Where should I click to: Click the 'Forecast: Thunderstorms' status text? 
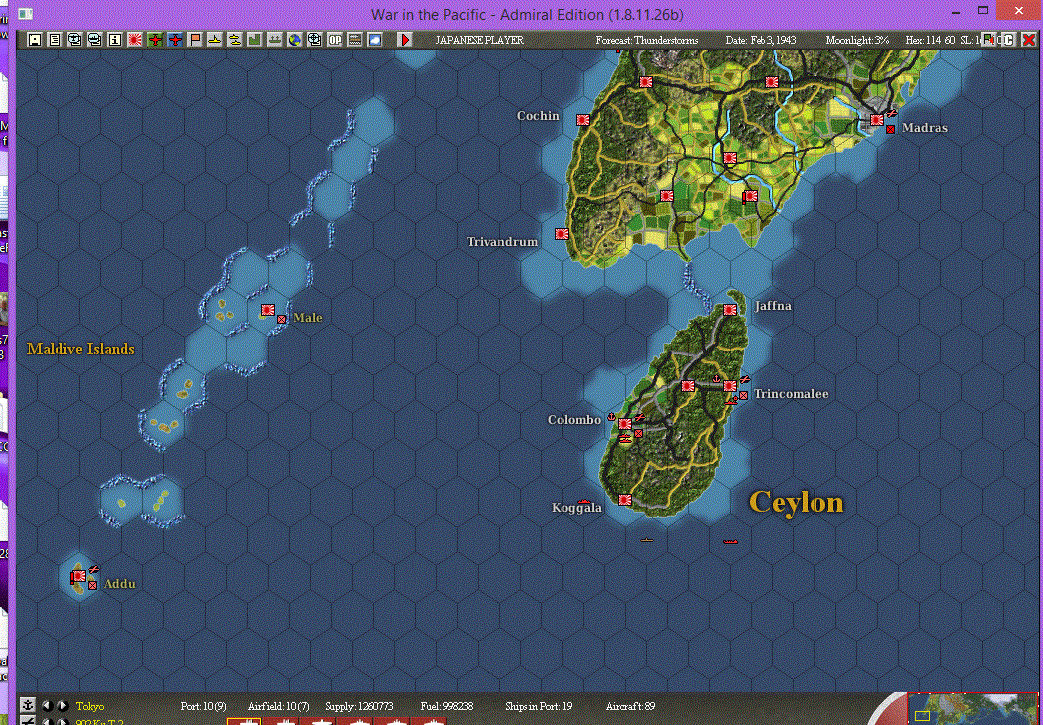[647, 40]
